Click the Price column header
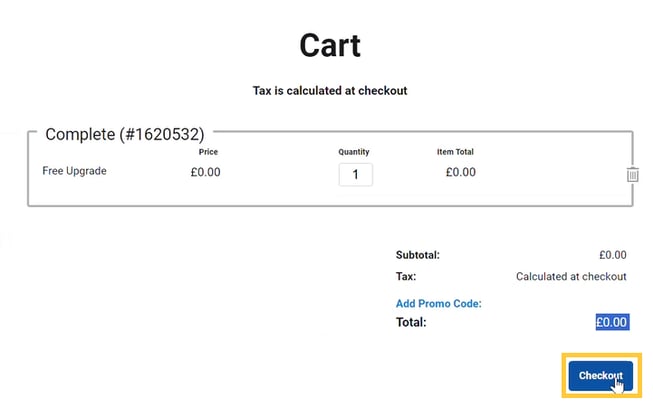This screenshot has height=408, width=653. click(x=208, y=152)
